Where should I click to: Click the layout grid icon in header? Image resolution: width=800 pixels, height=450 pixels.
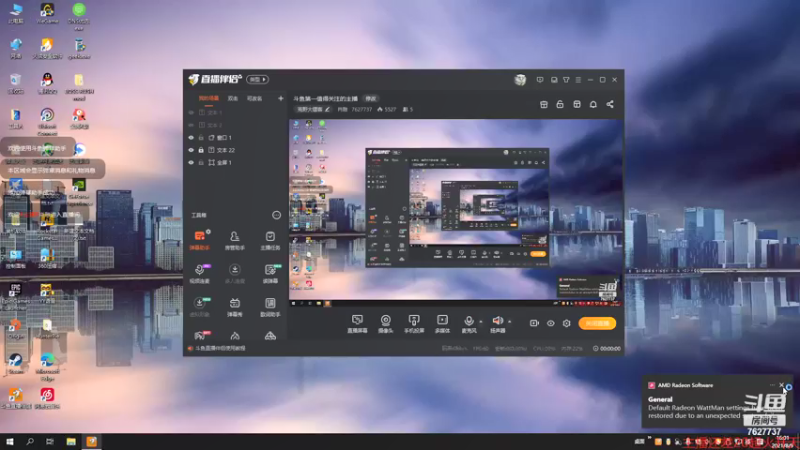544,104
